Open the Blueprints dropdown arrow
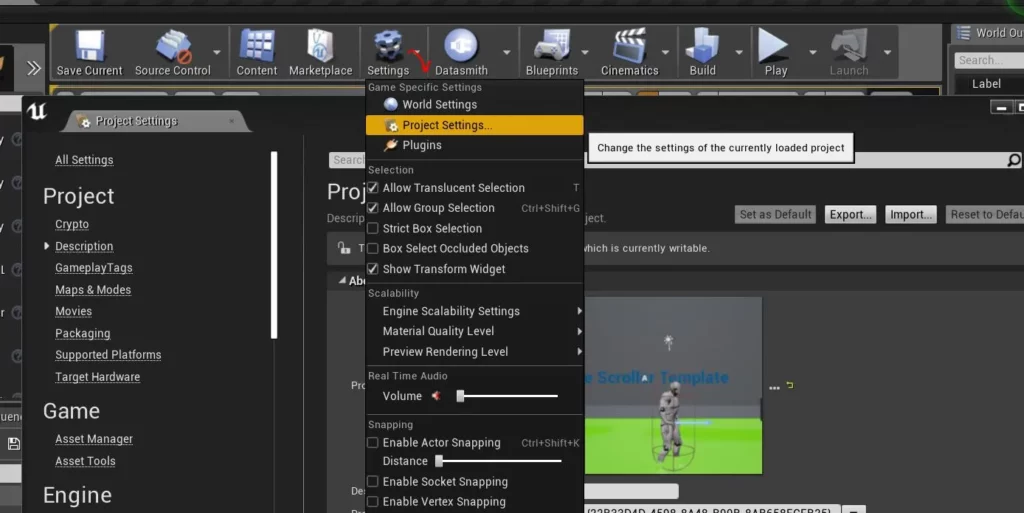This screenshot has width=1024, height=513. coord(584,52)
